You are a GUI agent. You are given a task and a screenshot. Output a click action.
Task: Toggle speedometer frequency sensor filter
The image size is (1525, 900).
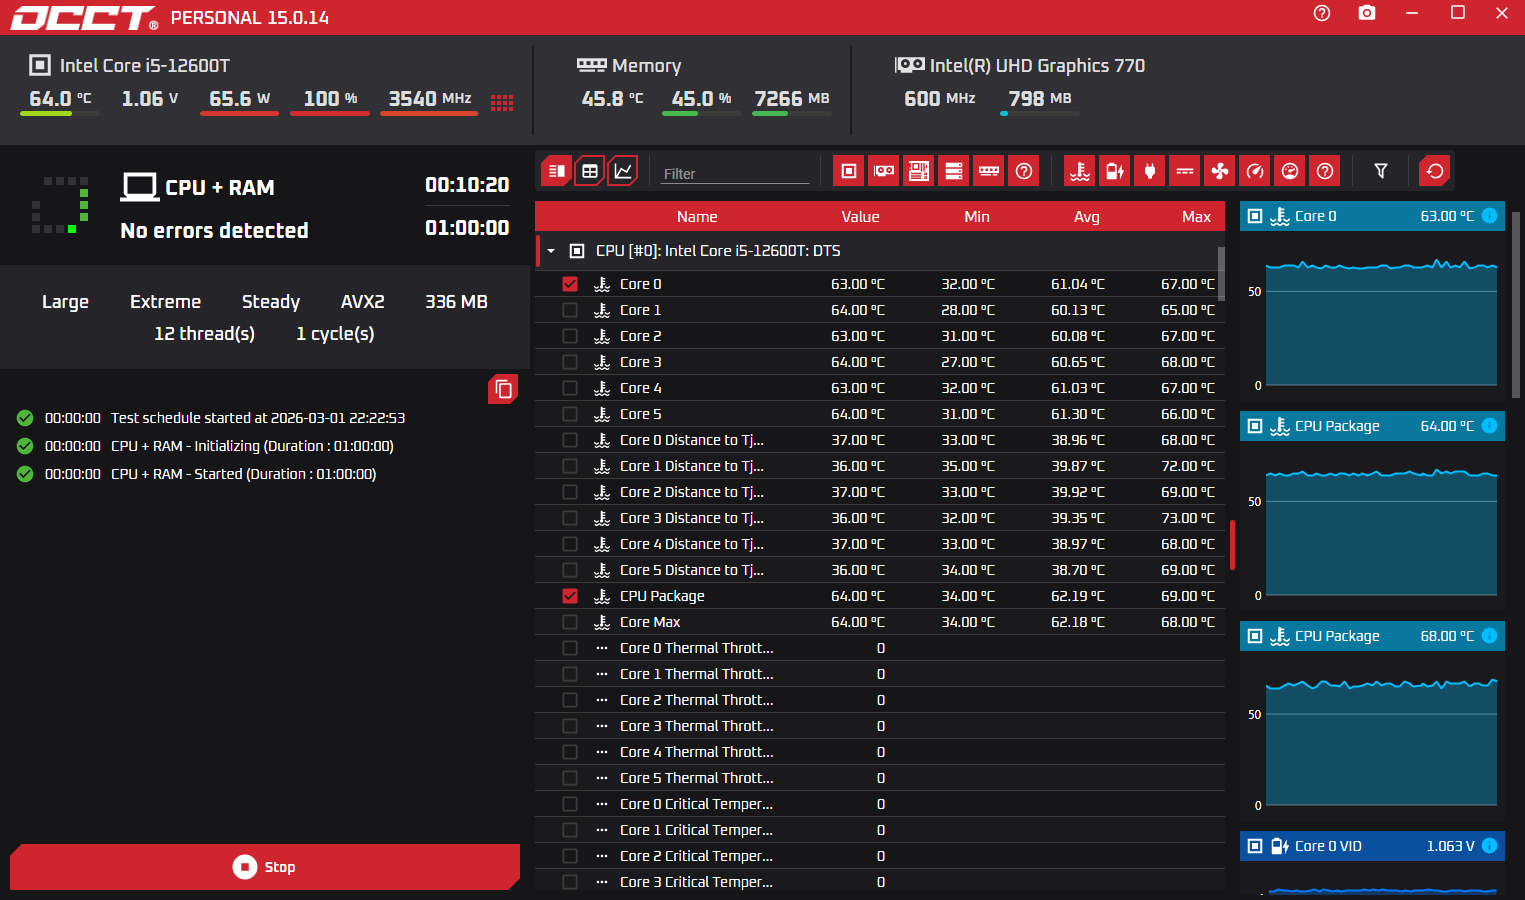coord(1255,171)
